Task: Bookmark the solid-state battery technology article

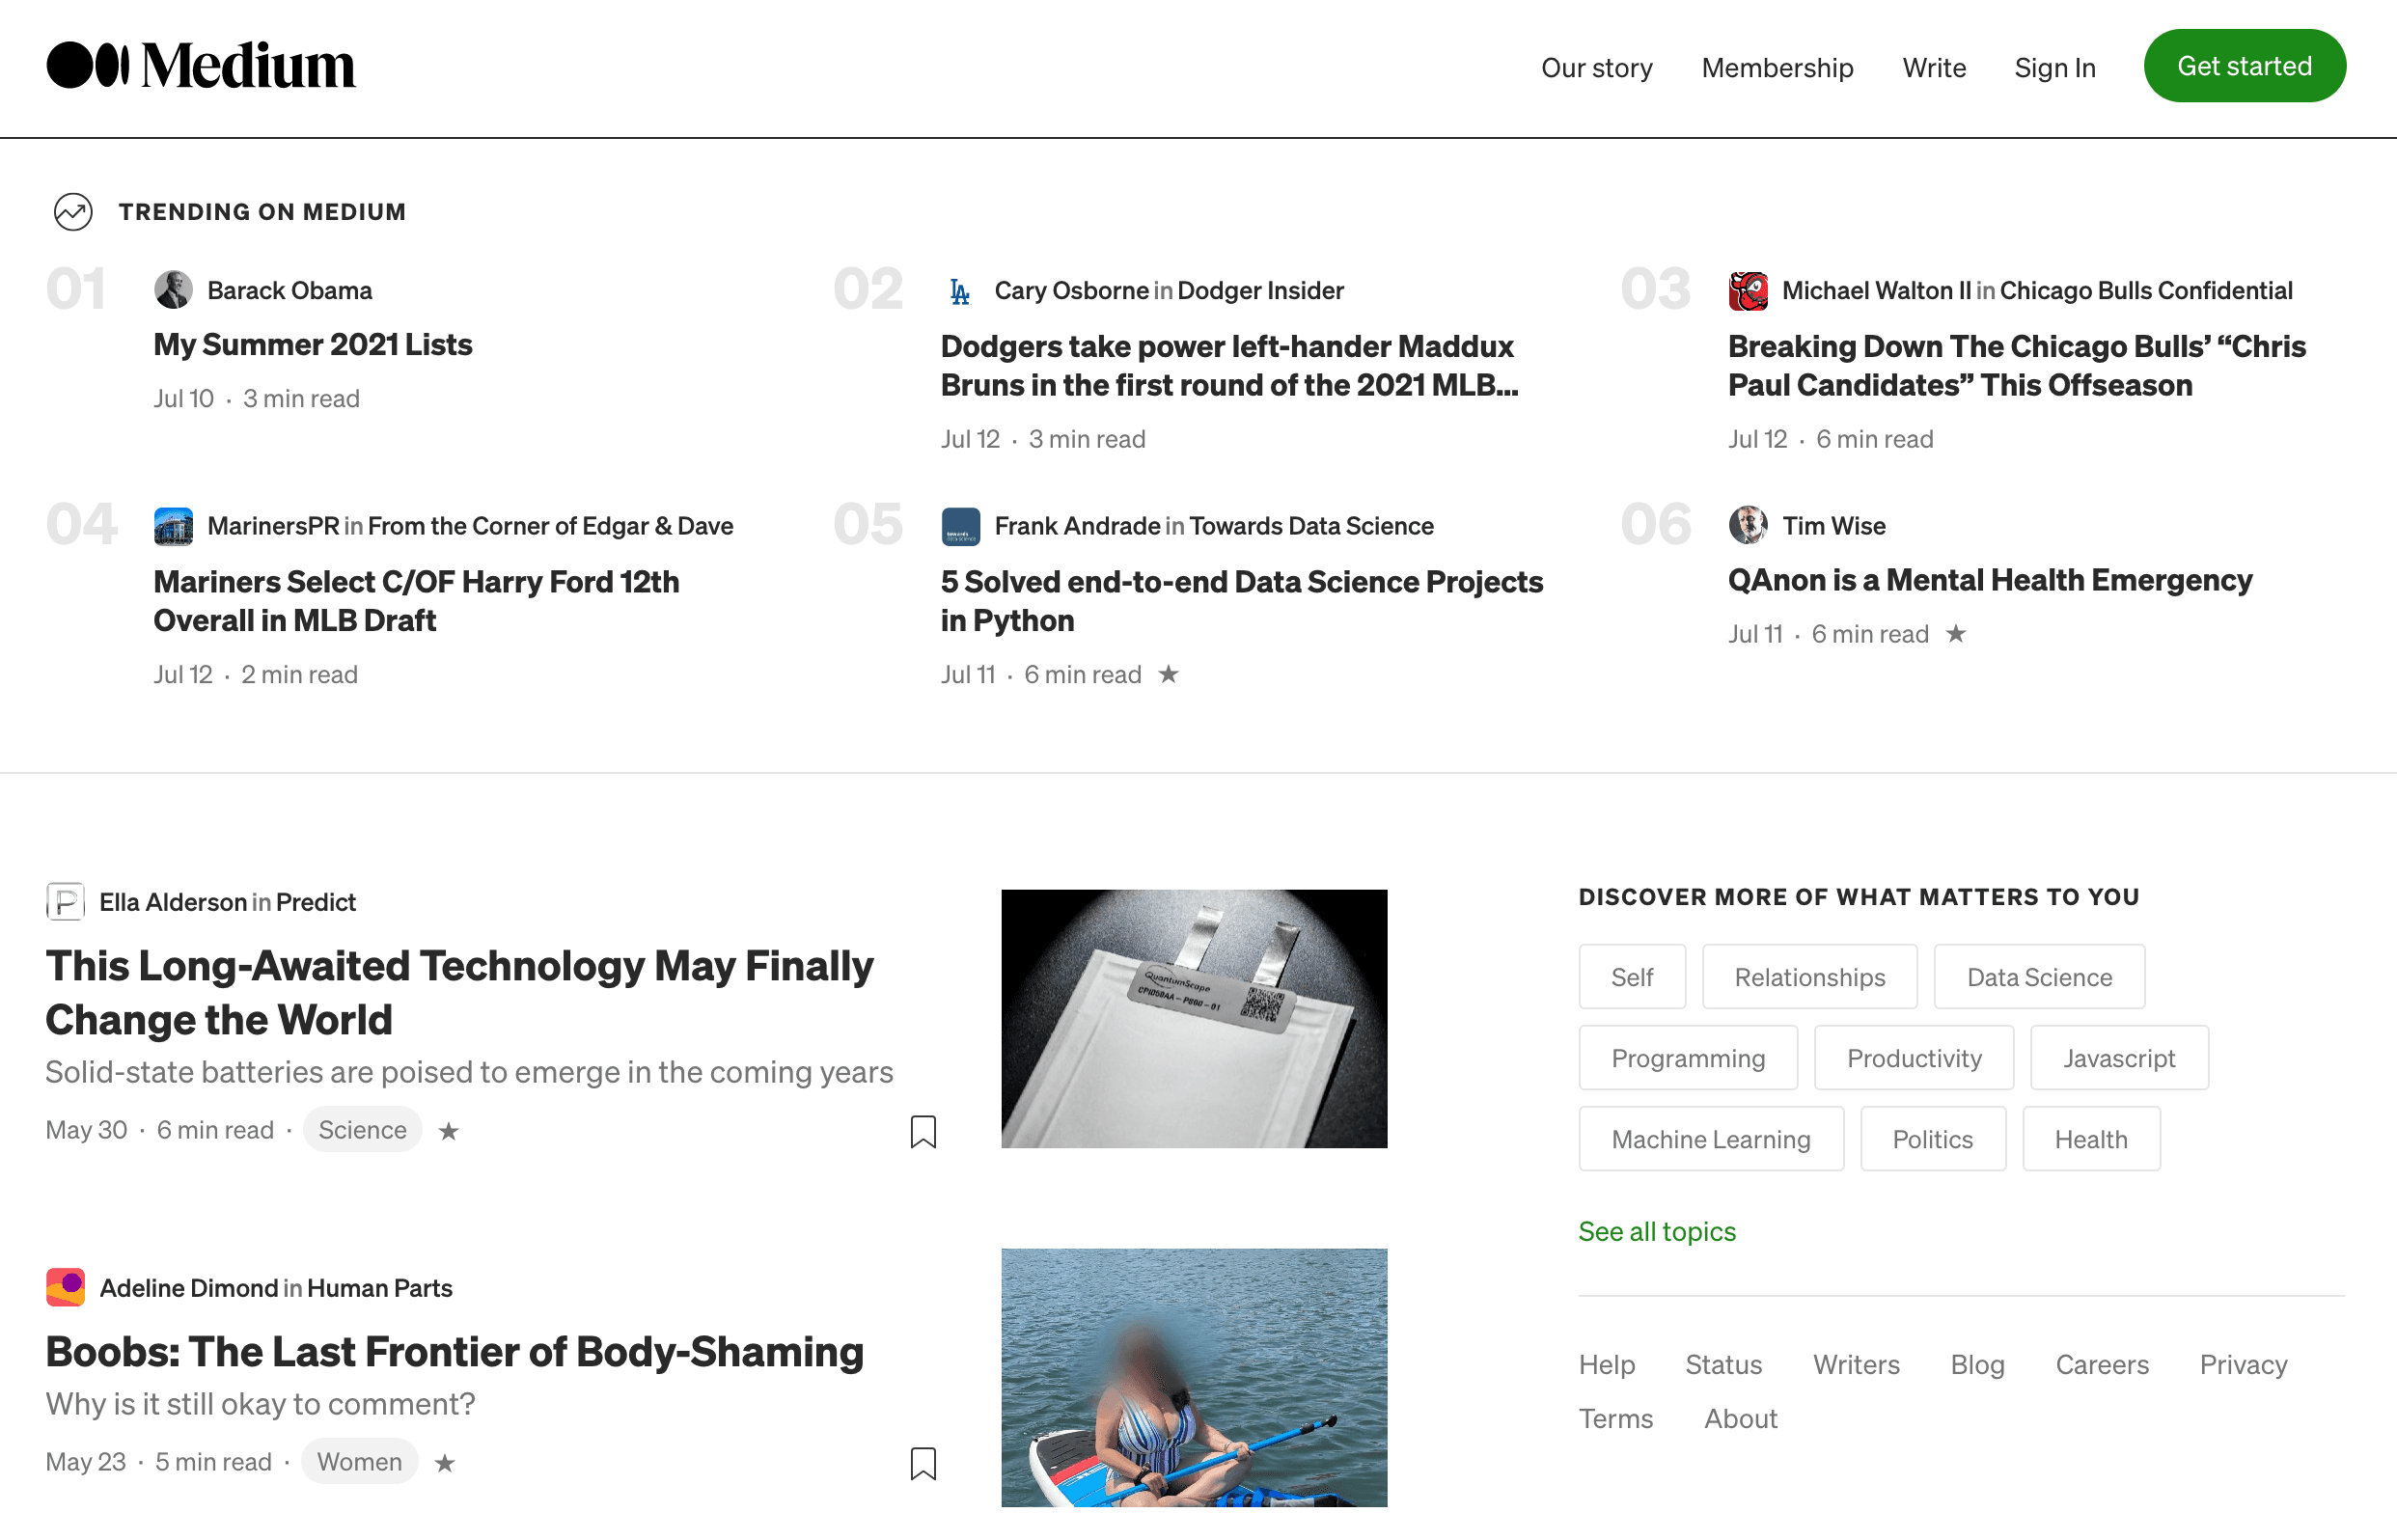Action: click(x=923, y=1131)
